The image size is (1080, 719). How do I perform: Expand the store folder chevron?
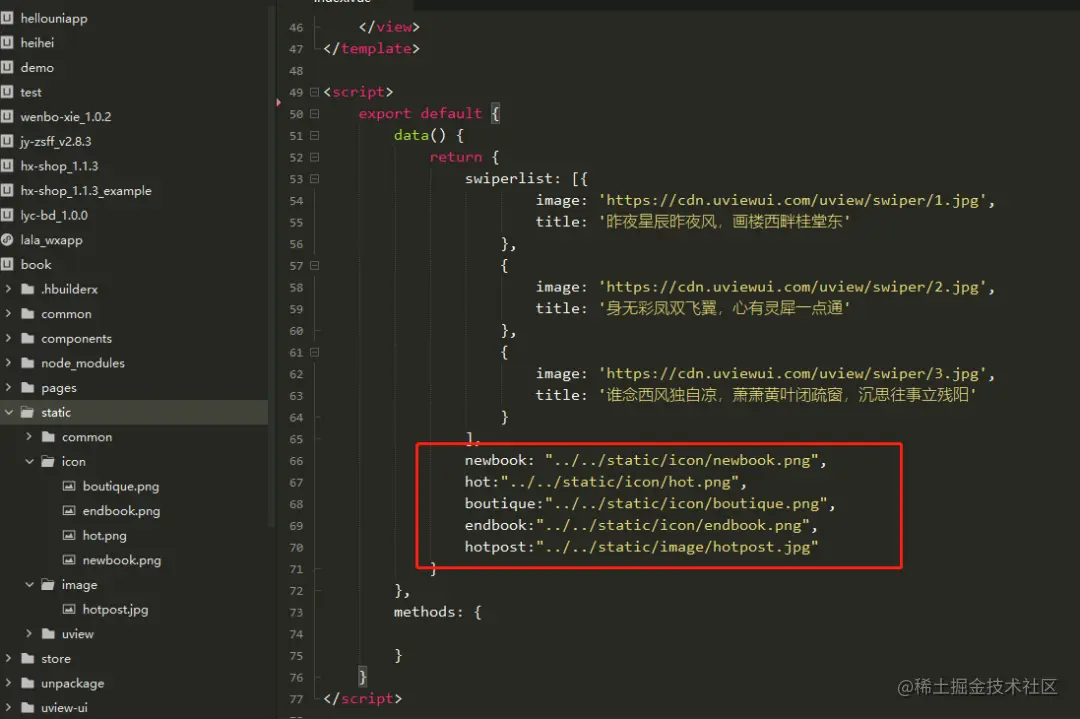tap(8, 658)
